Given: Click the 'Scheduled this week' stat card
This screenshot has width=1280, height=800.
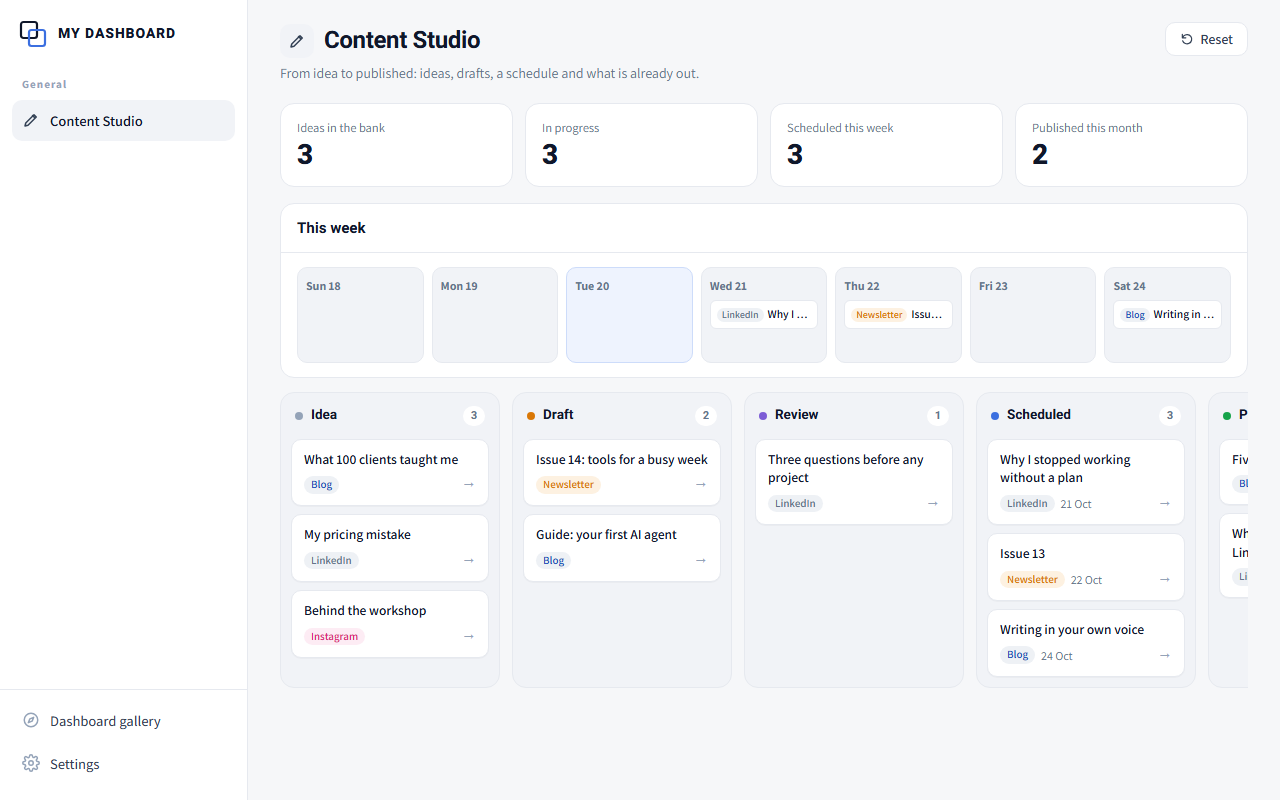Looking at the screenshot, I should (886, 145).
